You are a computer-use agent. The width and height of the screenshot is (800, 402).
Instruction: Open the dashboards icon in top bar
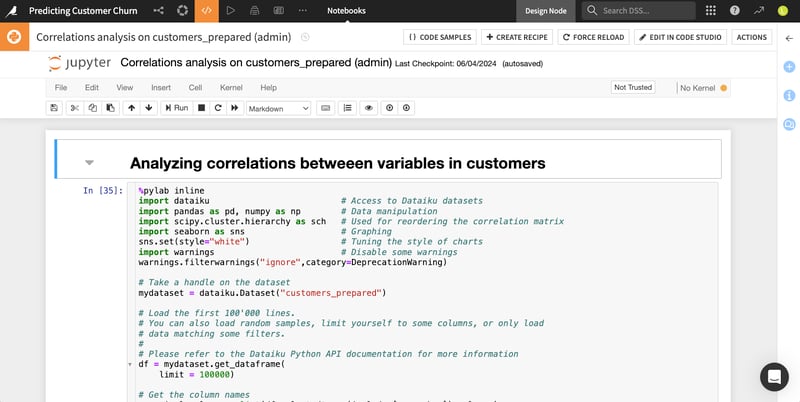coord(279,11)
